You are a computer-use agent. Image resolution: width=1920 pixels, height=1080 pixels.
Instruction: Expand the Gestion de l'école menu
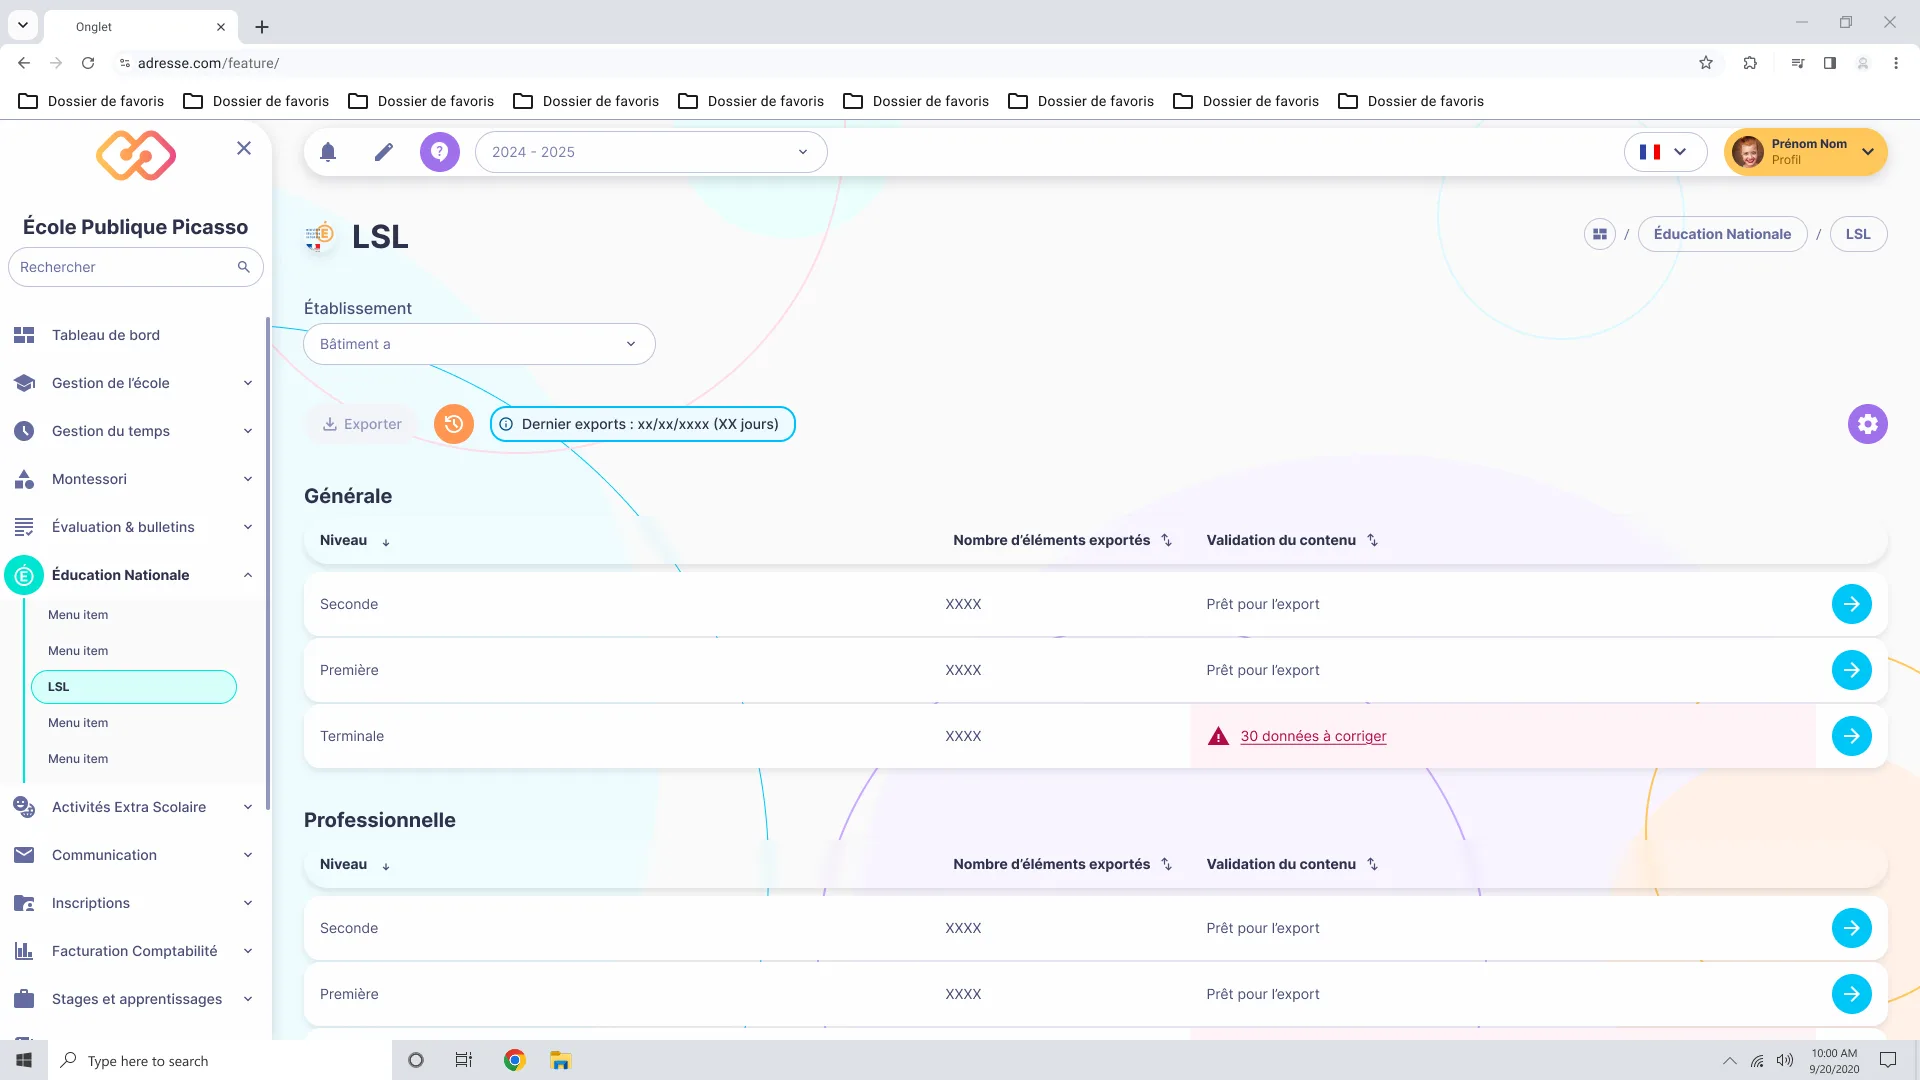tap(134, 383)
